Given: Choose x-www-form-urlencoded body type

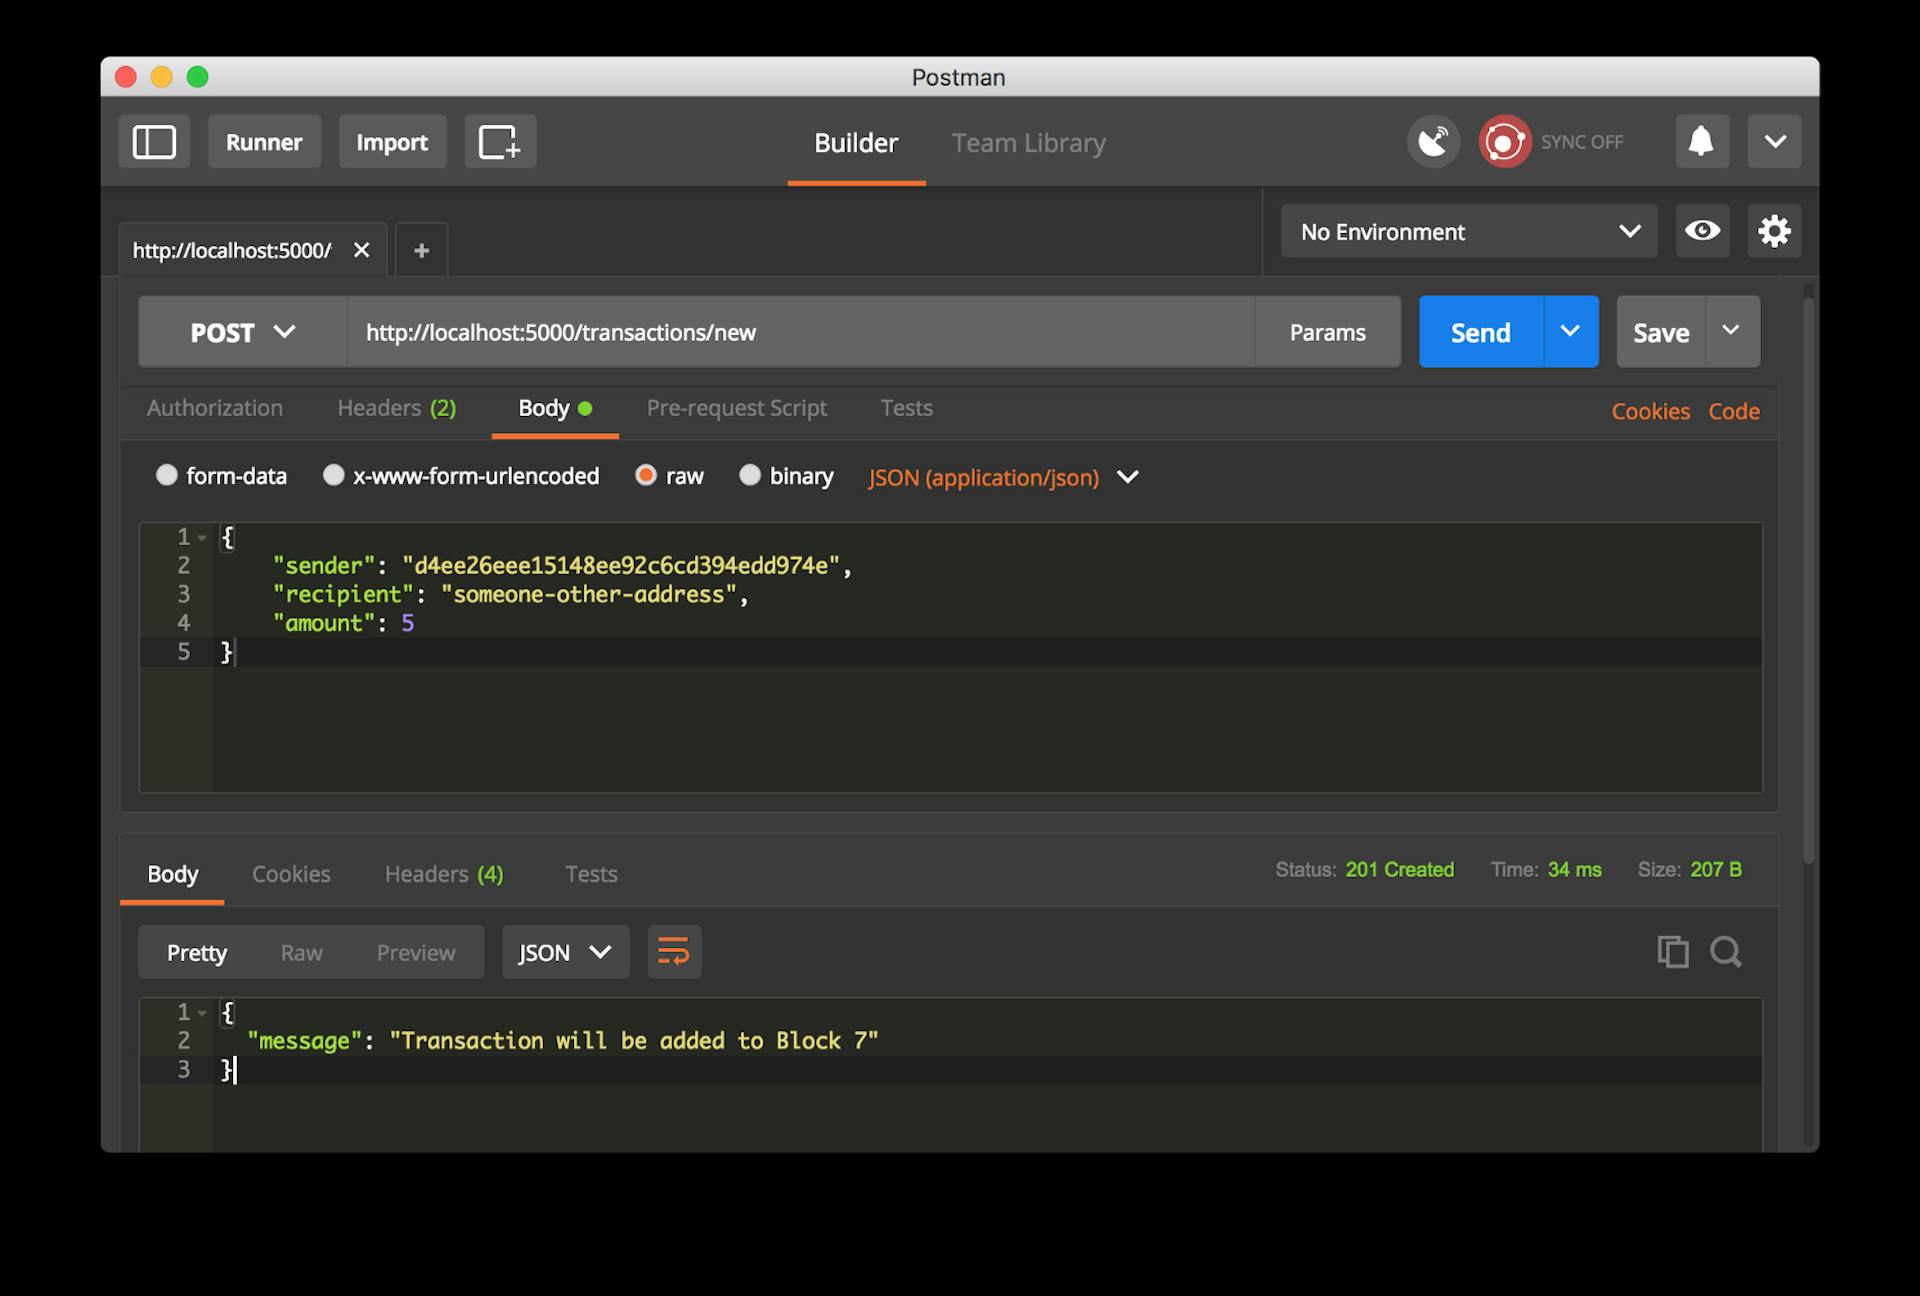Looking at the screenshot, I should [x=334, y=475].
